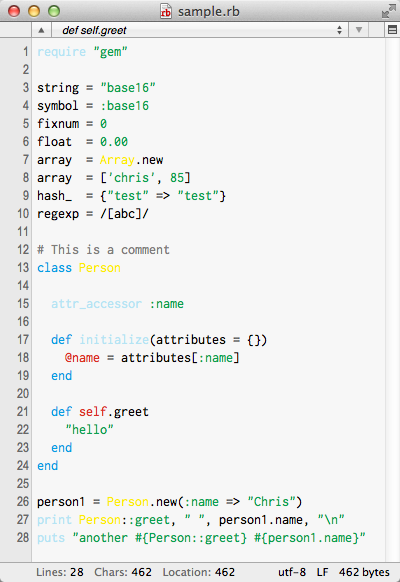Click the yellow minimize window button
Image resolution: width=400 pixels, height=582 pixels.
point(34,11)
